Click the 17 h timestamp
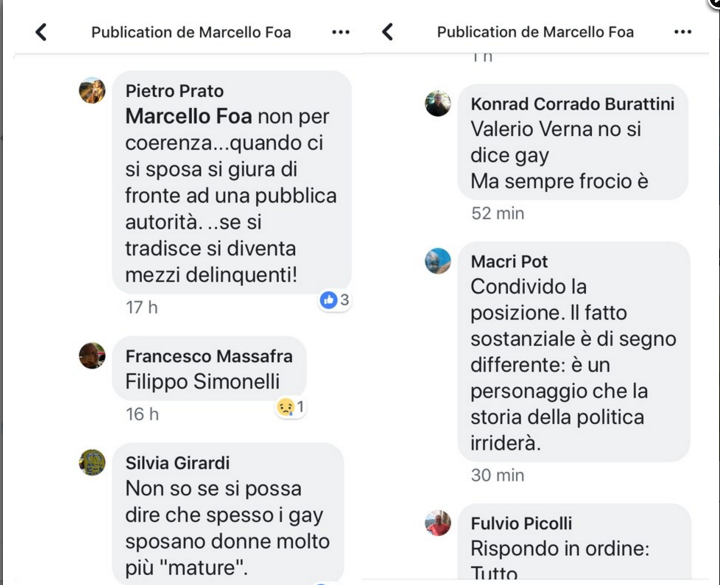720x585 pixels. 142,307
